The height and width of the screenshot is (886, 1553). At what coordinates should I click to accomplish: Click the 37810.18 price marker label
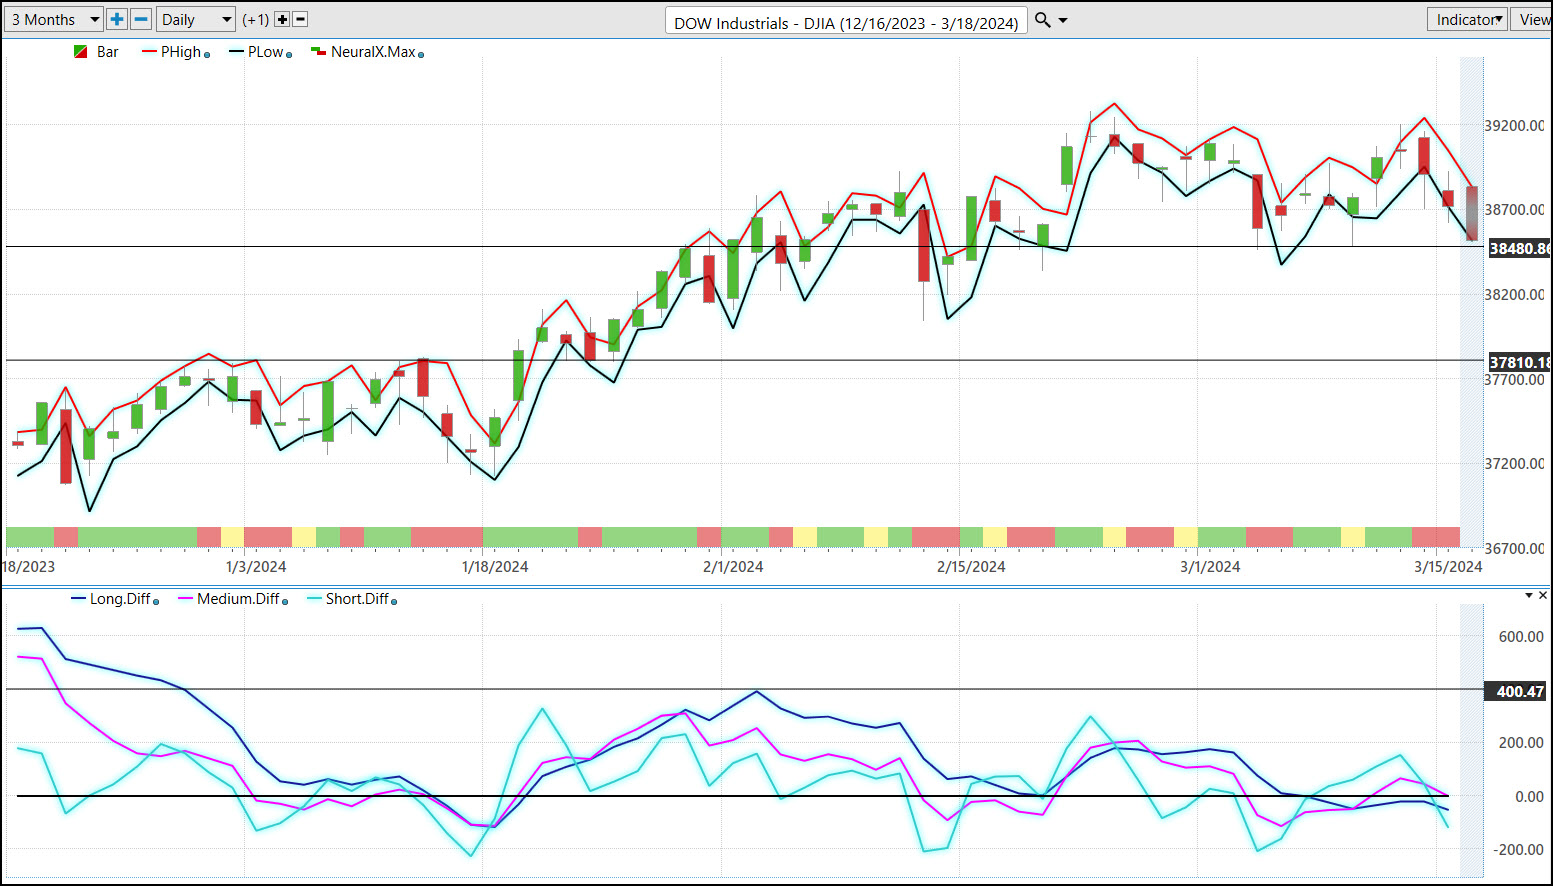(1520, 362)
